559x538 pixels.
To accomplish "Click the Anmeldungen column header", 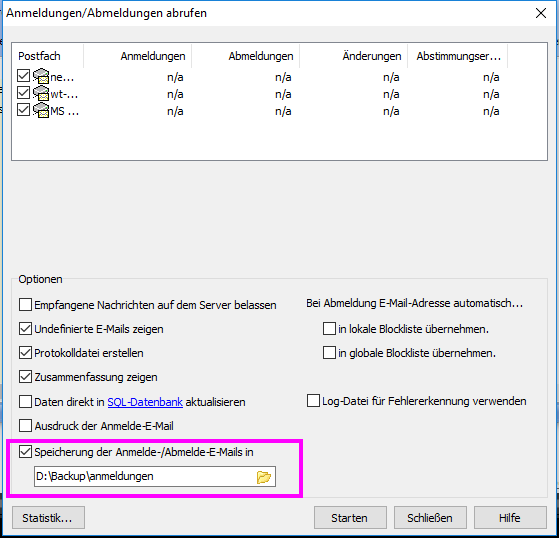I will coord(138,56).
